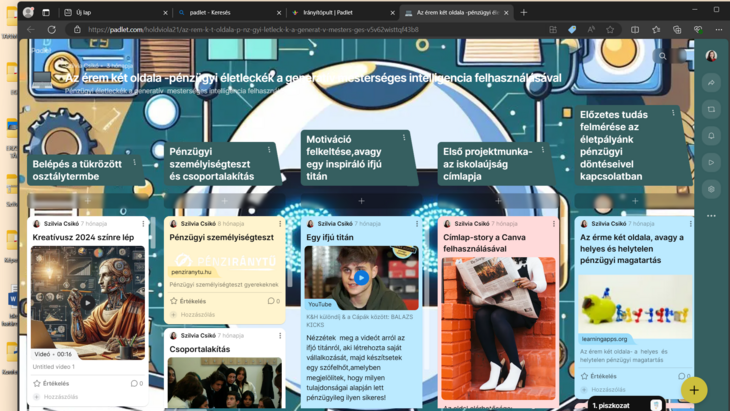Open Edge settings and more menu
This screenshot has height=411, width=730.
pyautogui.click(x=719, y=29)
